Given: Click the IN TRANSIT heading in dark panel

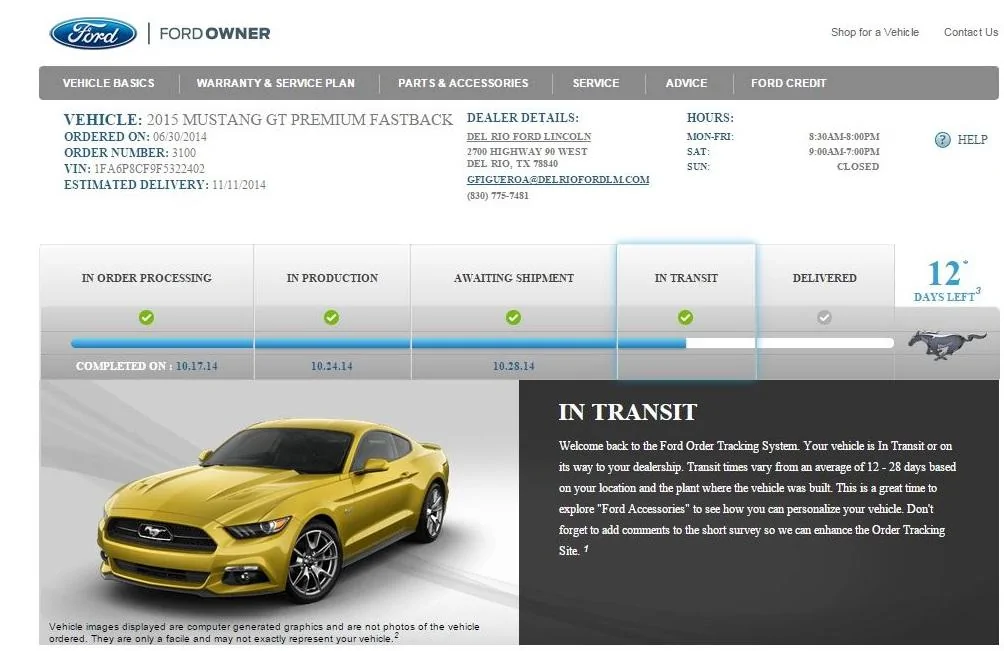Looking at the screenshot, I should pos(628,412).
